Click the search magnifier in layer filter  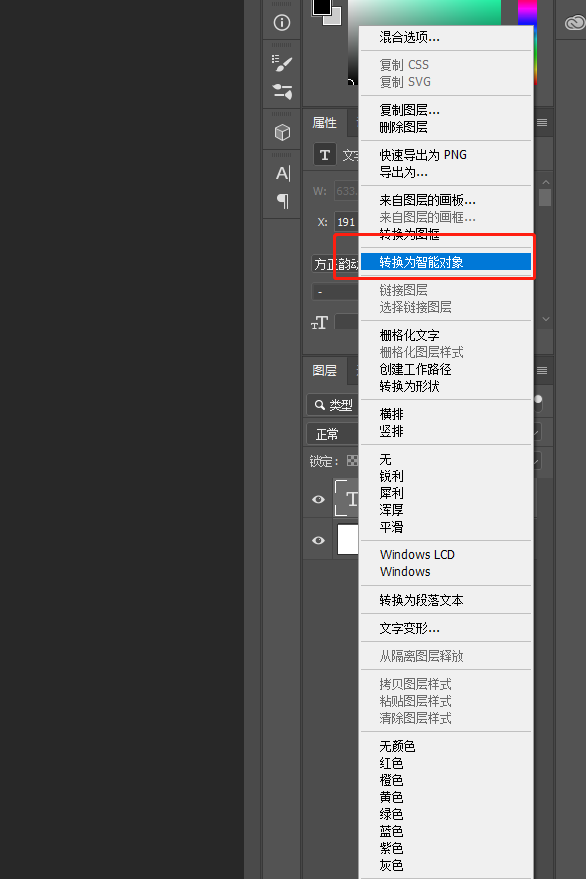[320, 405]
